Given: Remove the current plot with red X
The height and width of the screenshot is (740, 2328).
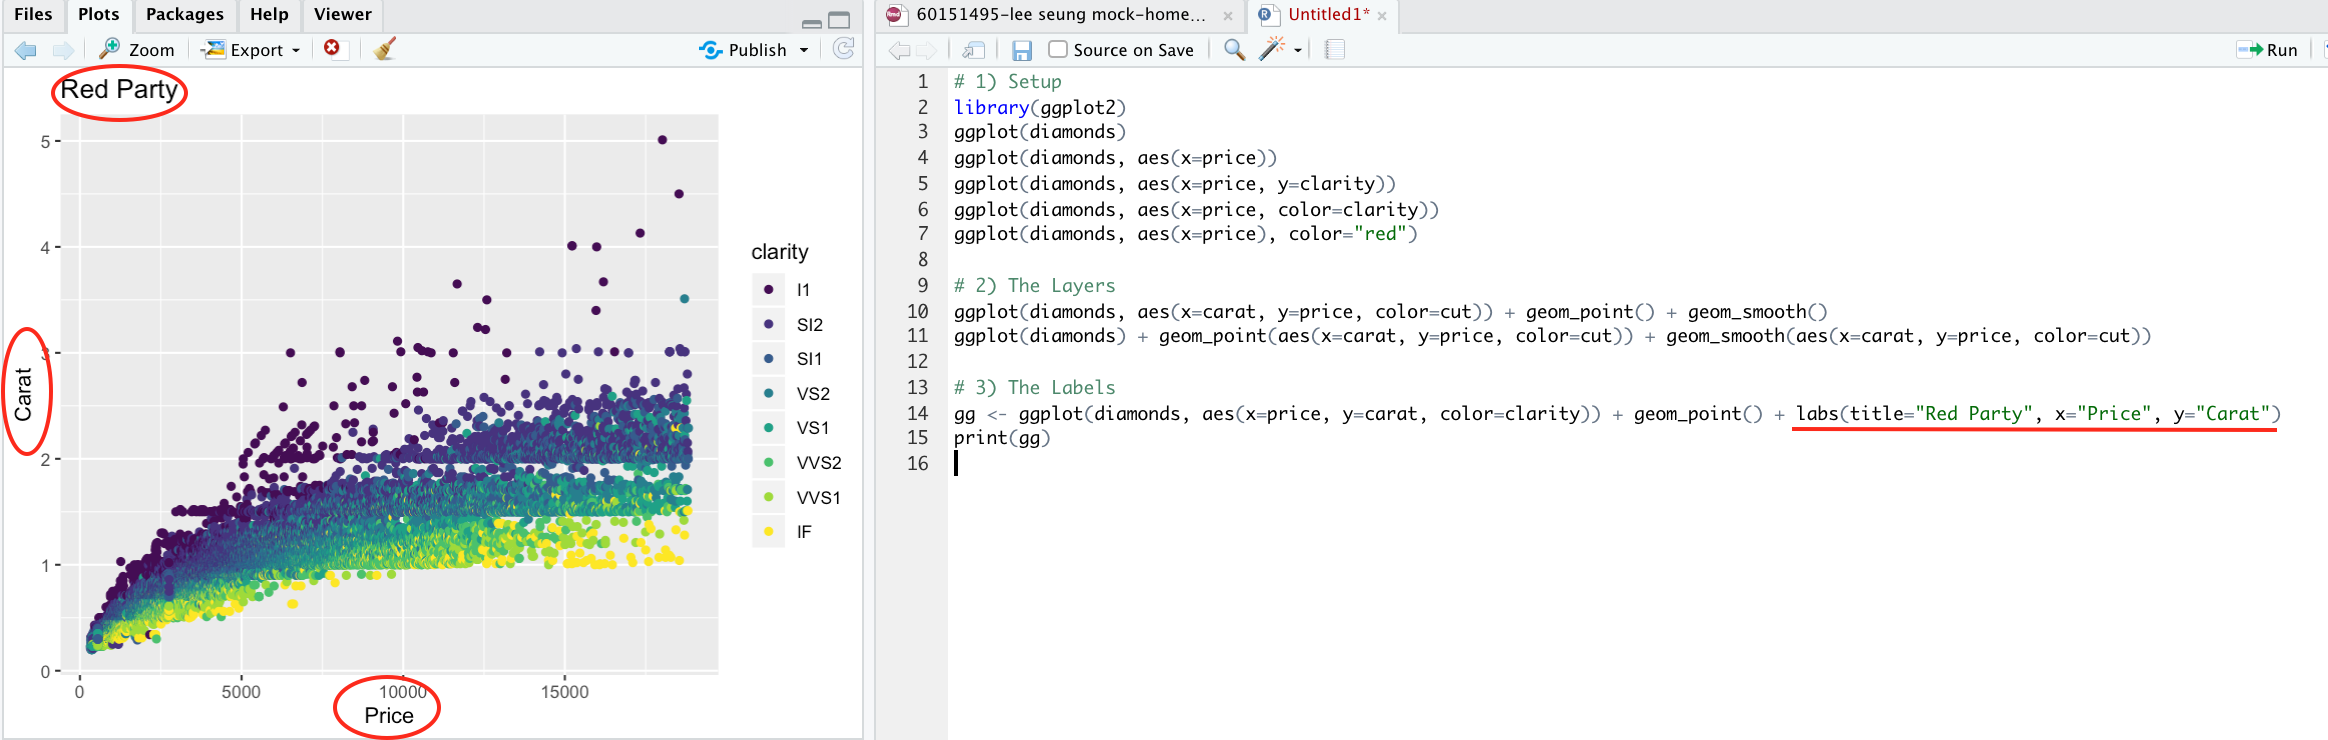Looking at the screenshot, I should coord(332,48).
